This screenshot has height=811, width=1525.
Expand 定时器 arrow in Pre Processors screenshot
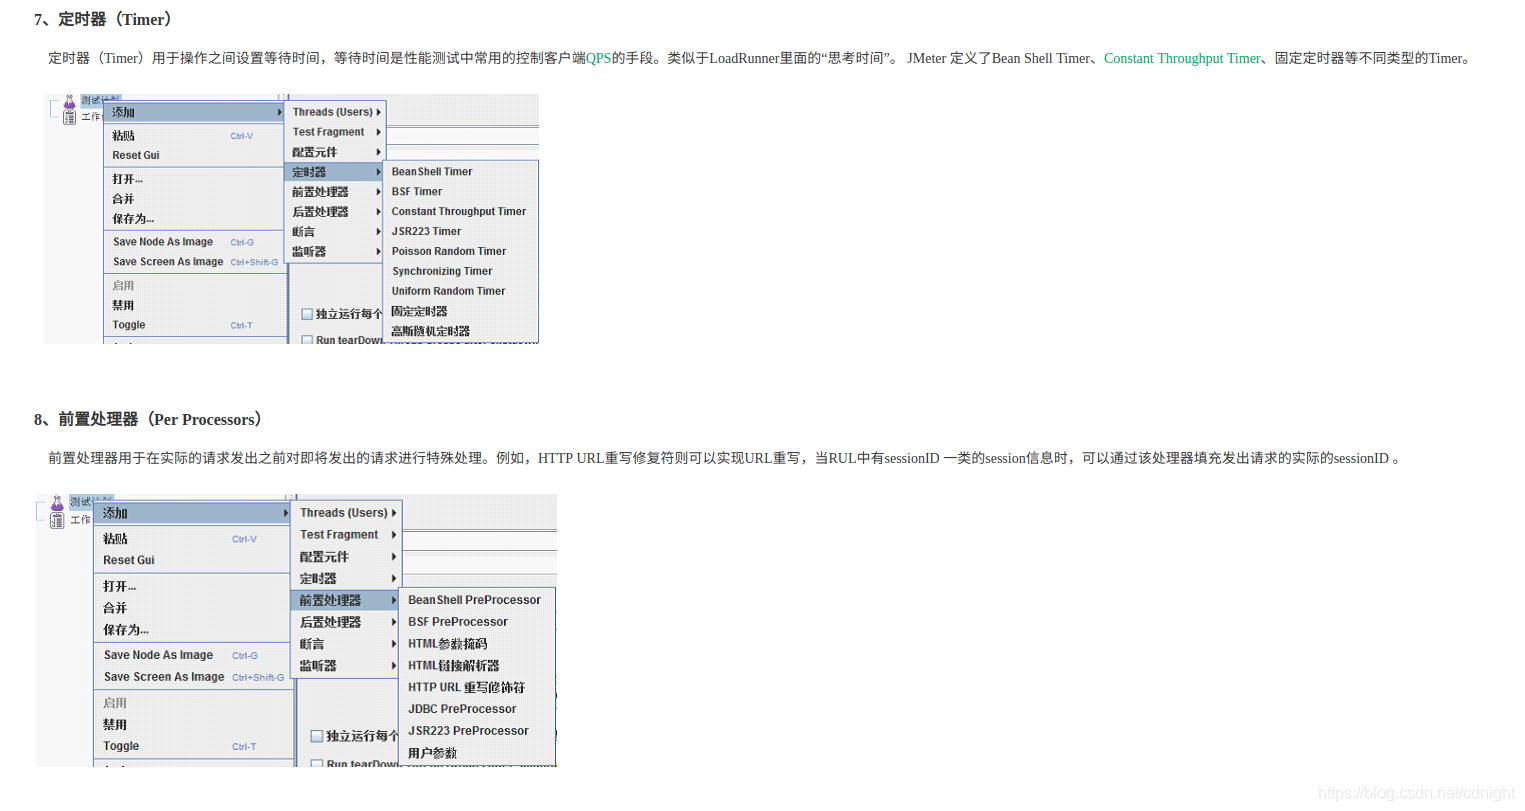tap(394, 578)
